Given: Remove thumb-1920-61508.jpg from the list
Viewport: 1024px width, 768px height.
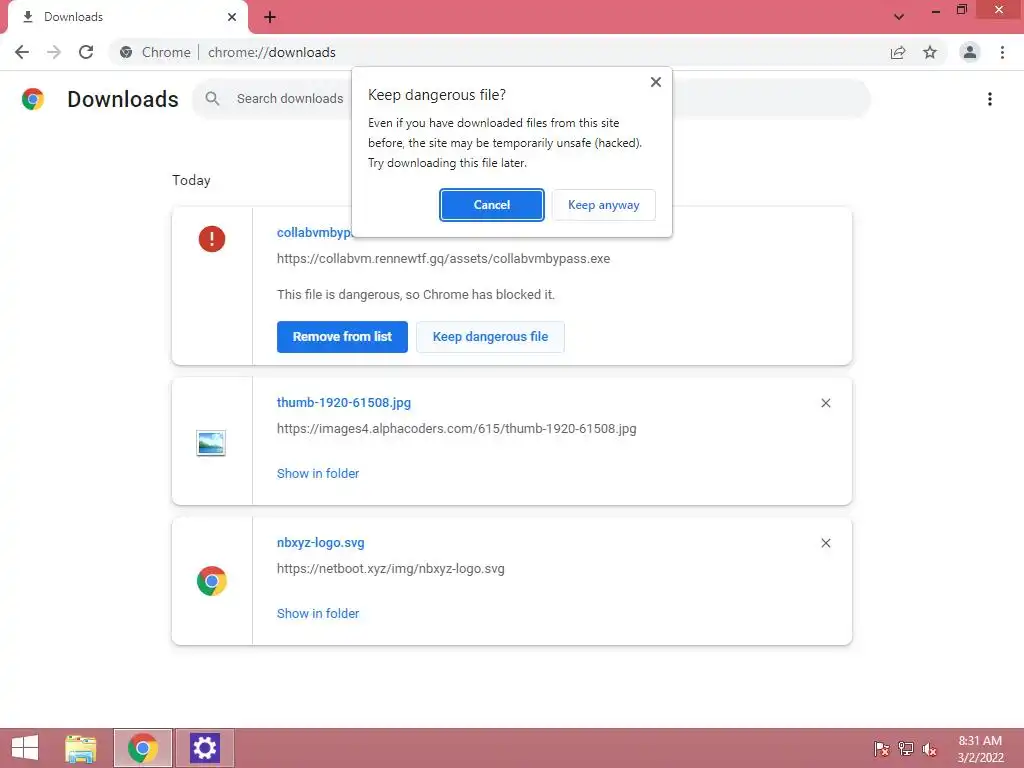Looking at the screenshot, I should coord(825,403).
